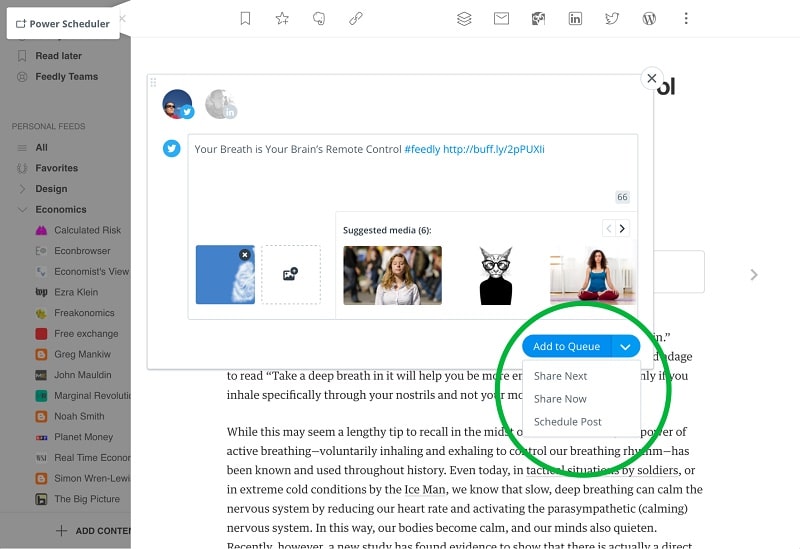This screenshot has height=549, width=800.
Task: Open the Greg Mankiw feed
Action: [x=82, y=354]
